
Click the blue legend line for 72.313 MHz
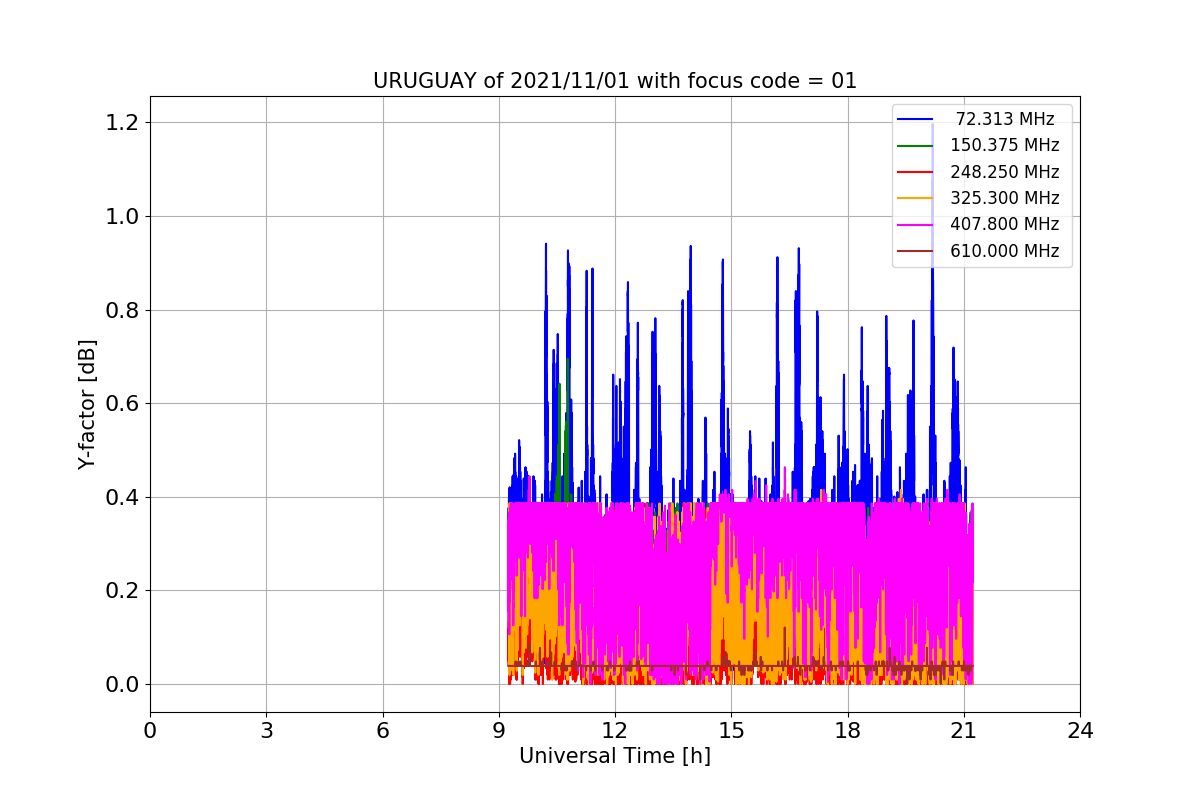[915, 119]
